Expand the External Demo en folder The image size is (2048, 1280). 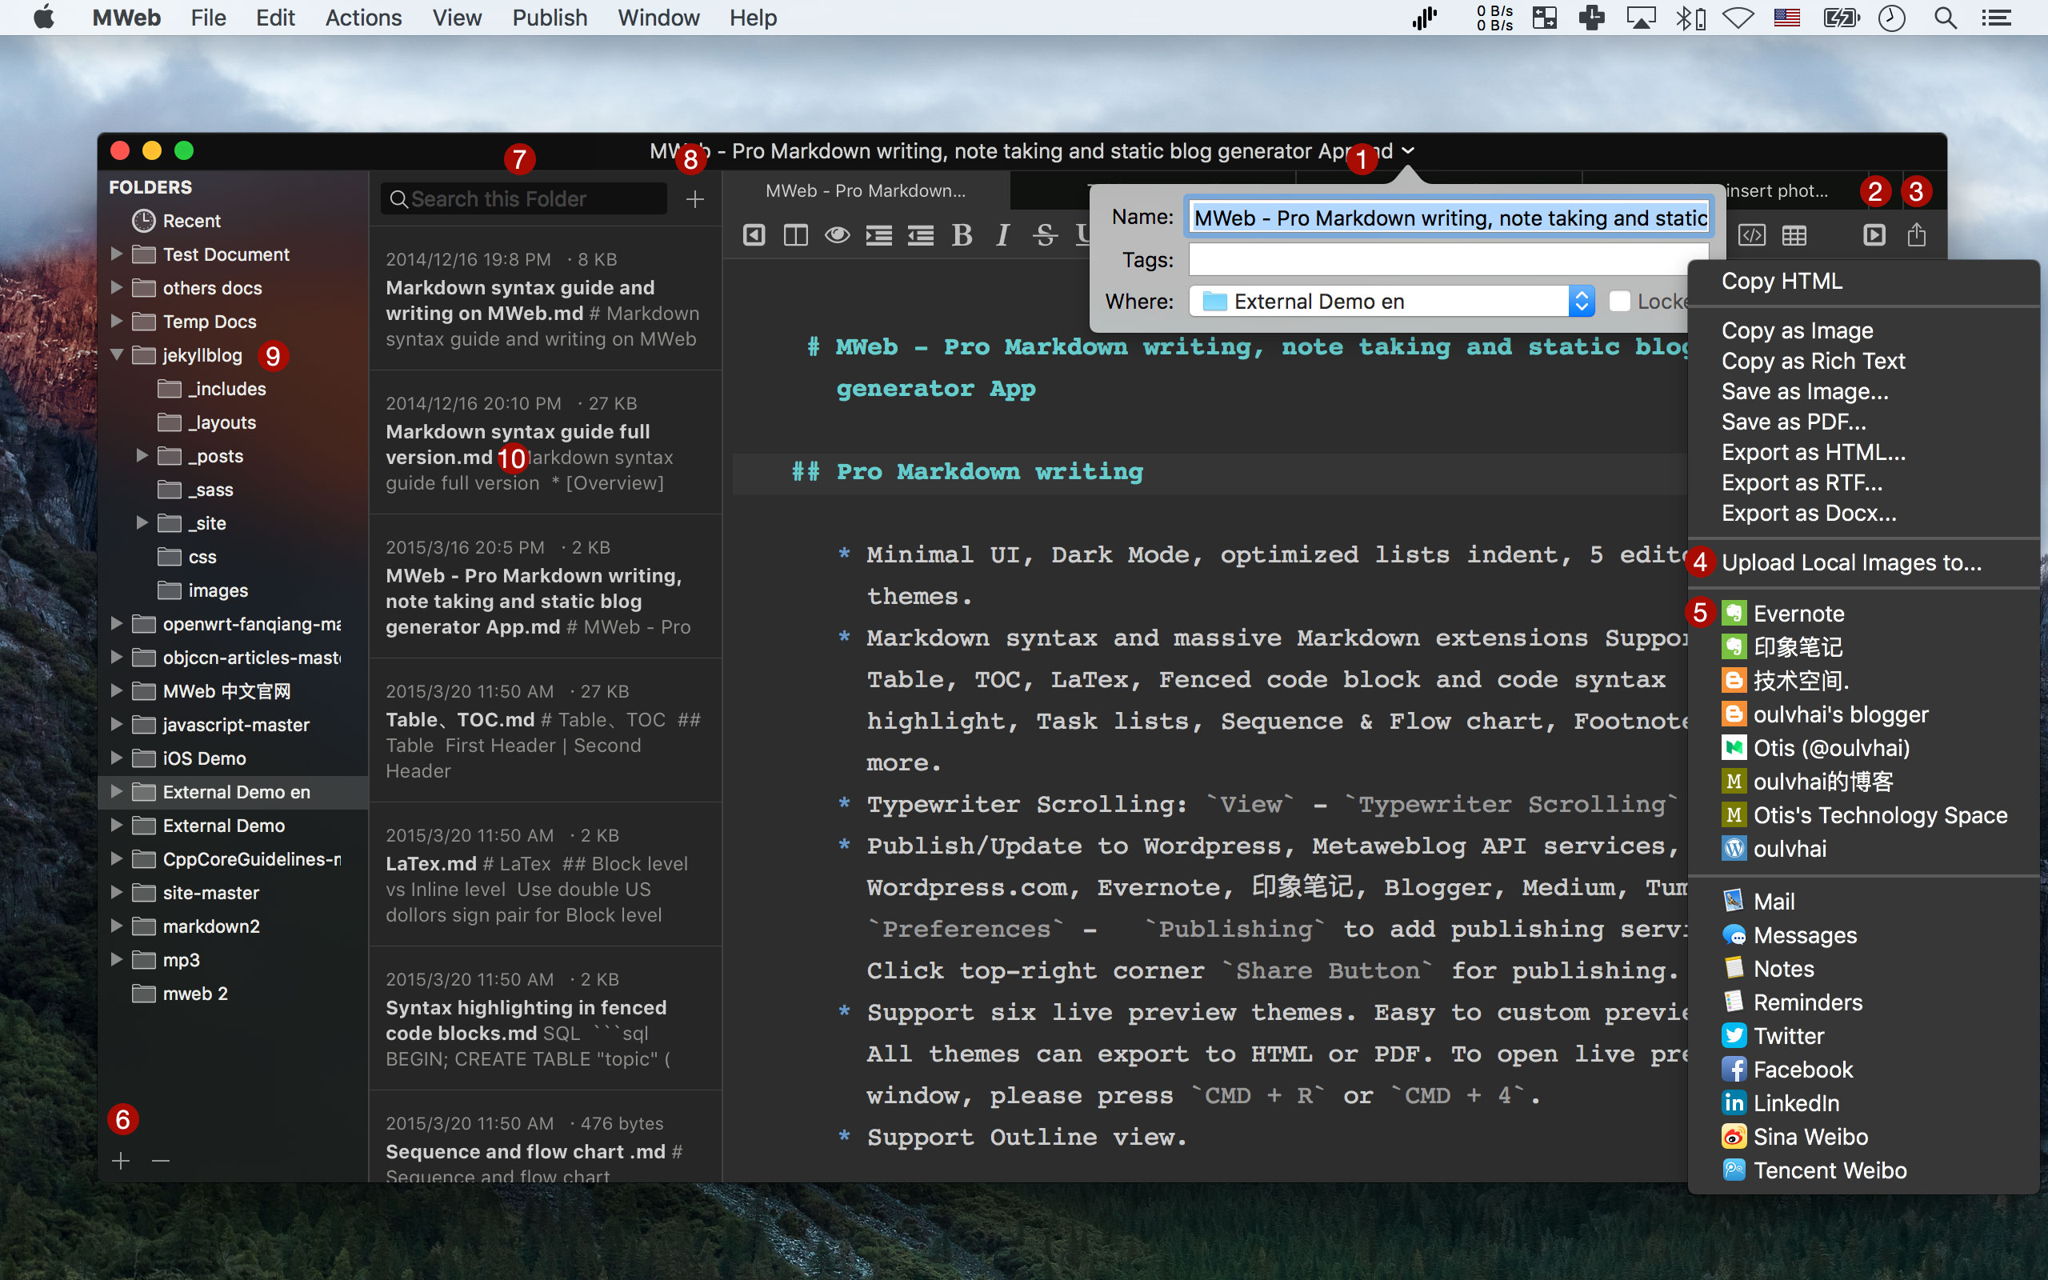tap(117, 792)
